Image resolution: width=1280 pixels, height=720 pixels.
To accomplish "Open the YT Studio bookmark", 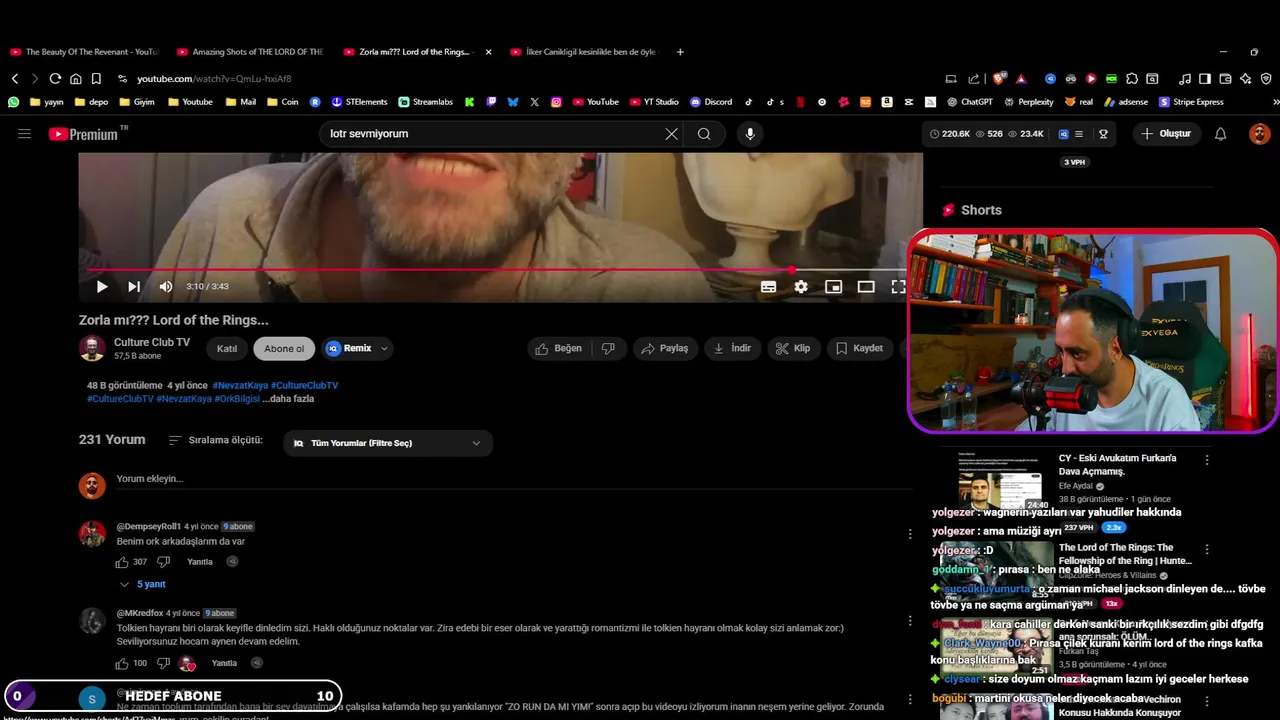I will [654, 102].
